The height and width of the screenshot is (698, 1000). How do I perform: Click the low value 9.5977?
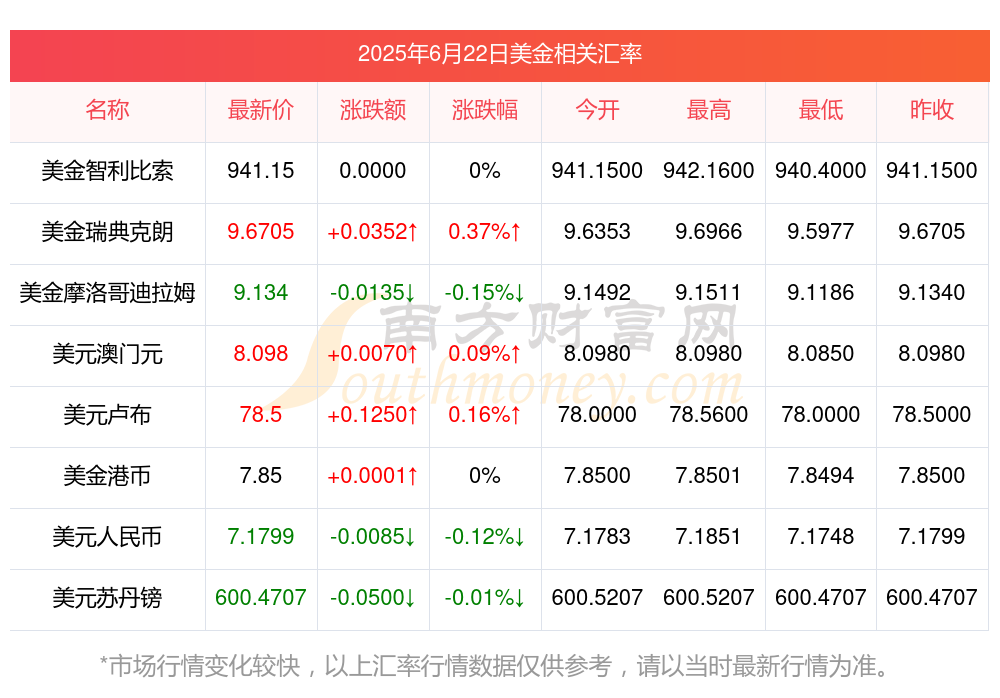pos(821,232)
